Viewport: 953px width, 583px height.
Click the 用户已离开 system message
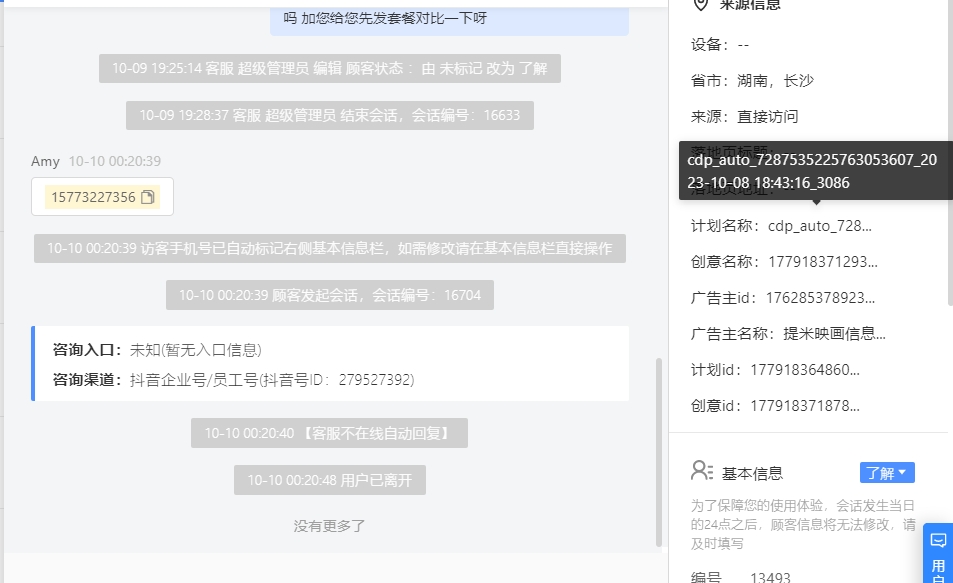[x=329, y=480]
